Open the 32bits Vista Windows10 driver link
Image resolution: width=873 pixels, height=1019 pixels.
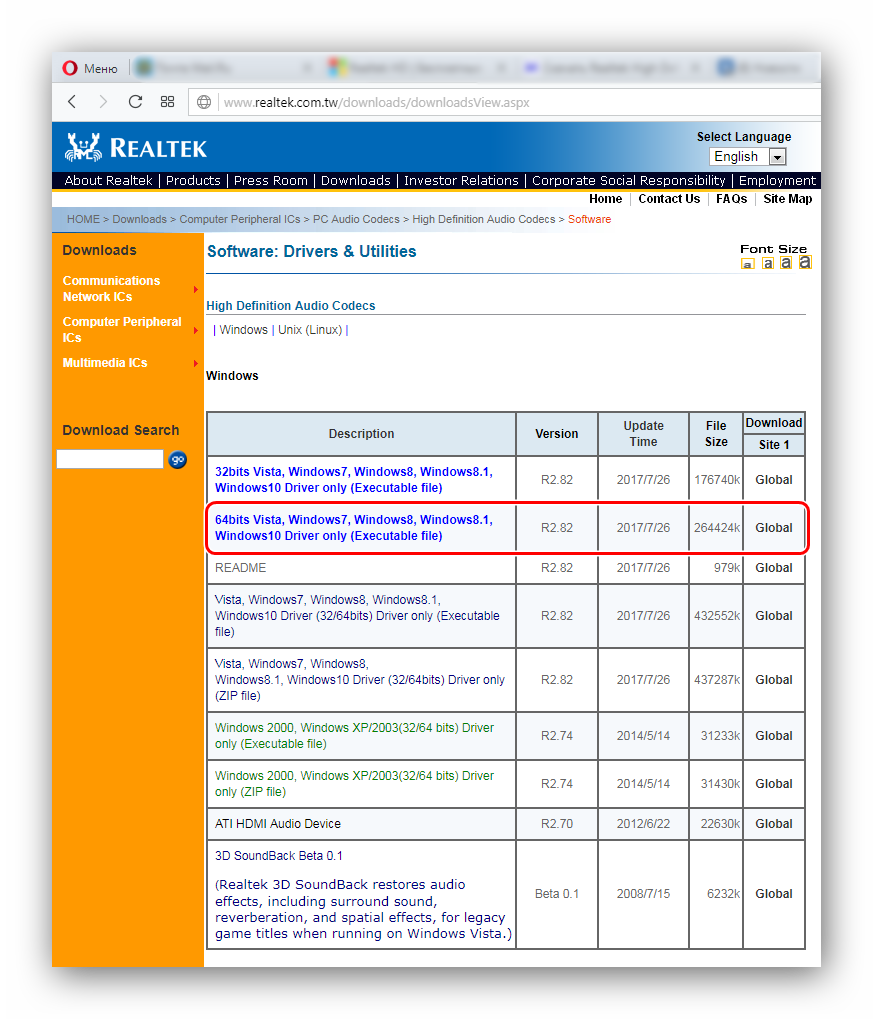354,480
